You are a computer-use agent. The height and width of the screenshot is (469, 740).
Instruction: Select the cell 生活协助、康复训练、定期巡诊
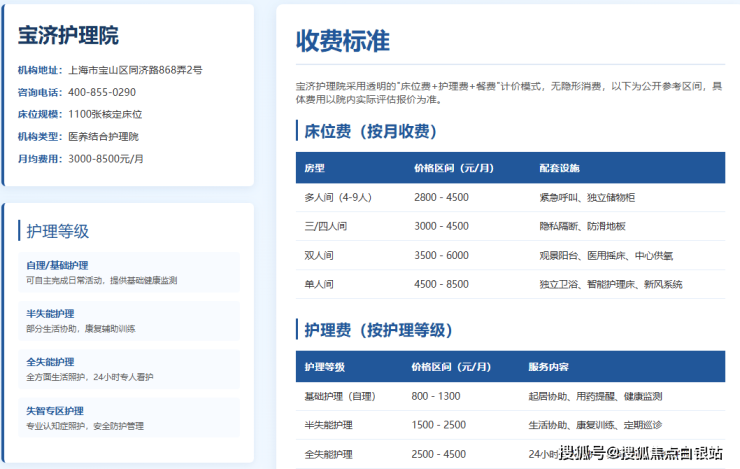point(595,425)
